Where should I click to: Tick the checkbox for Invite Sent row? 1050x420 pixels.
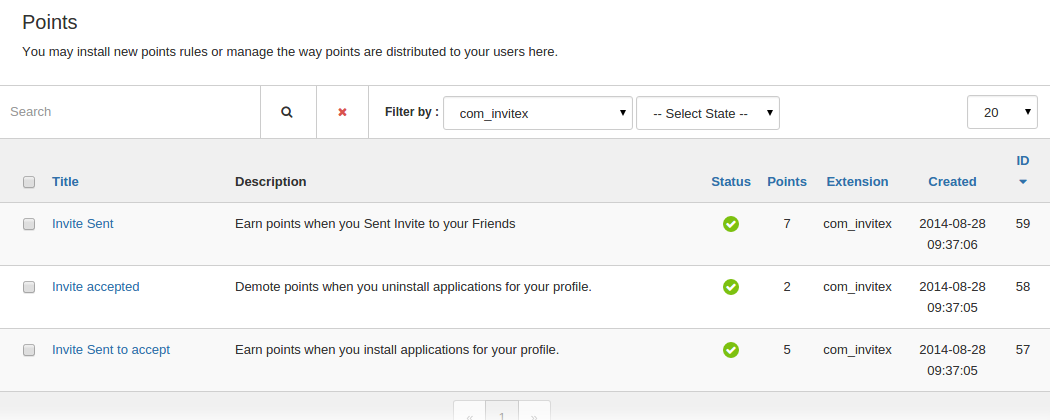pos(29,224)
